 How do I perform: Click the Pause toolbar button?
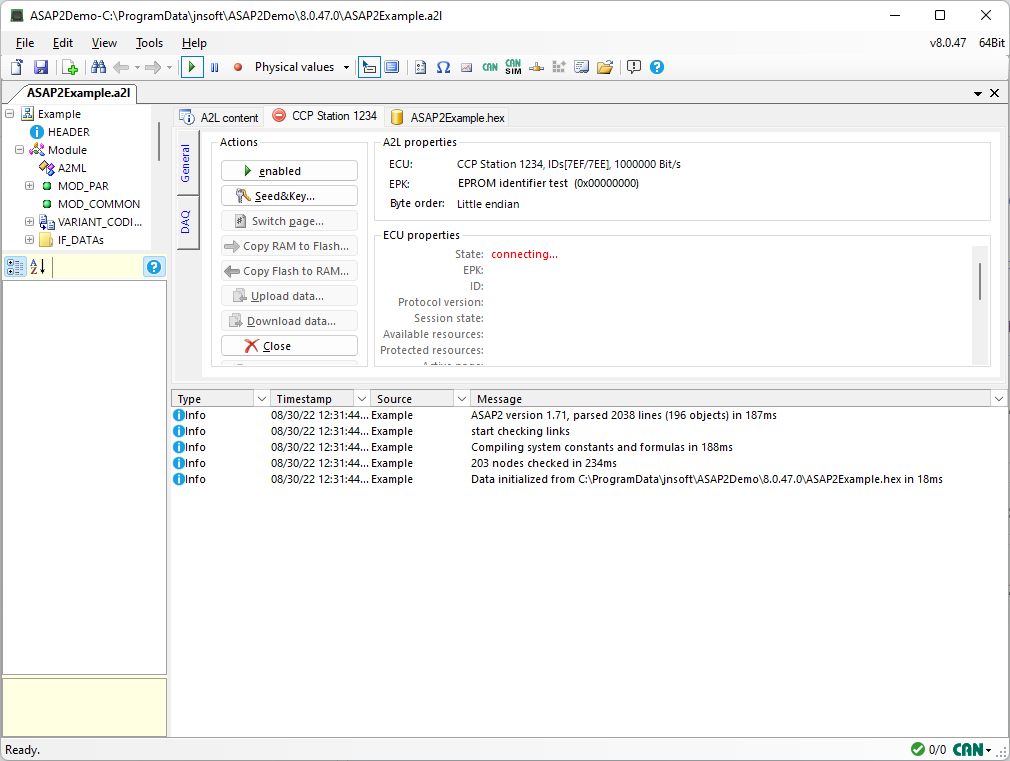[x=215, y=67]
